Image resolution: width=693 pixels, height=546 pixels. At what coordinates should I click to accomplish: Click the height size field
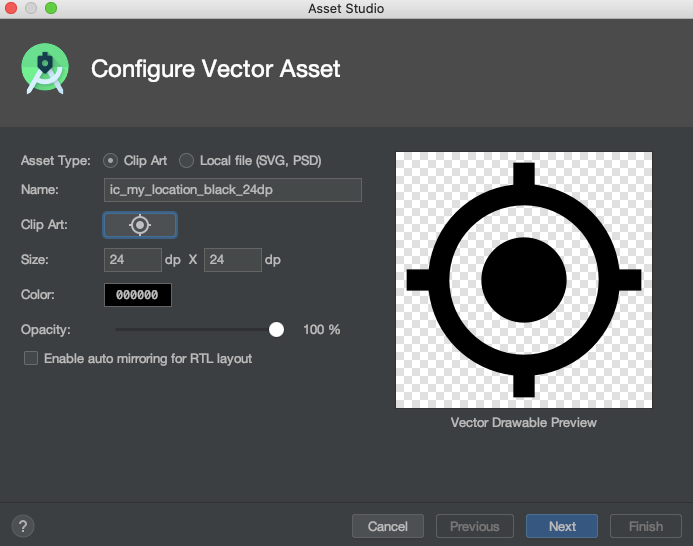click(232, 260)
